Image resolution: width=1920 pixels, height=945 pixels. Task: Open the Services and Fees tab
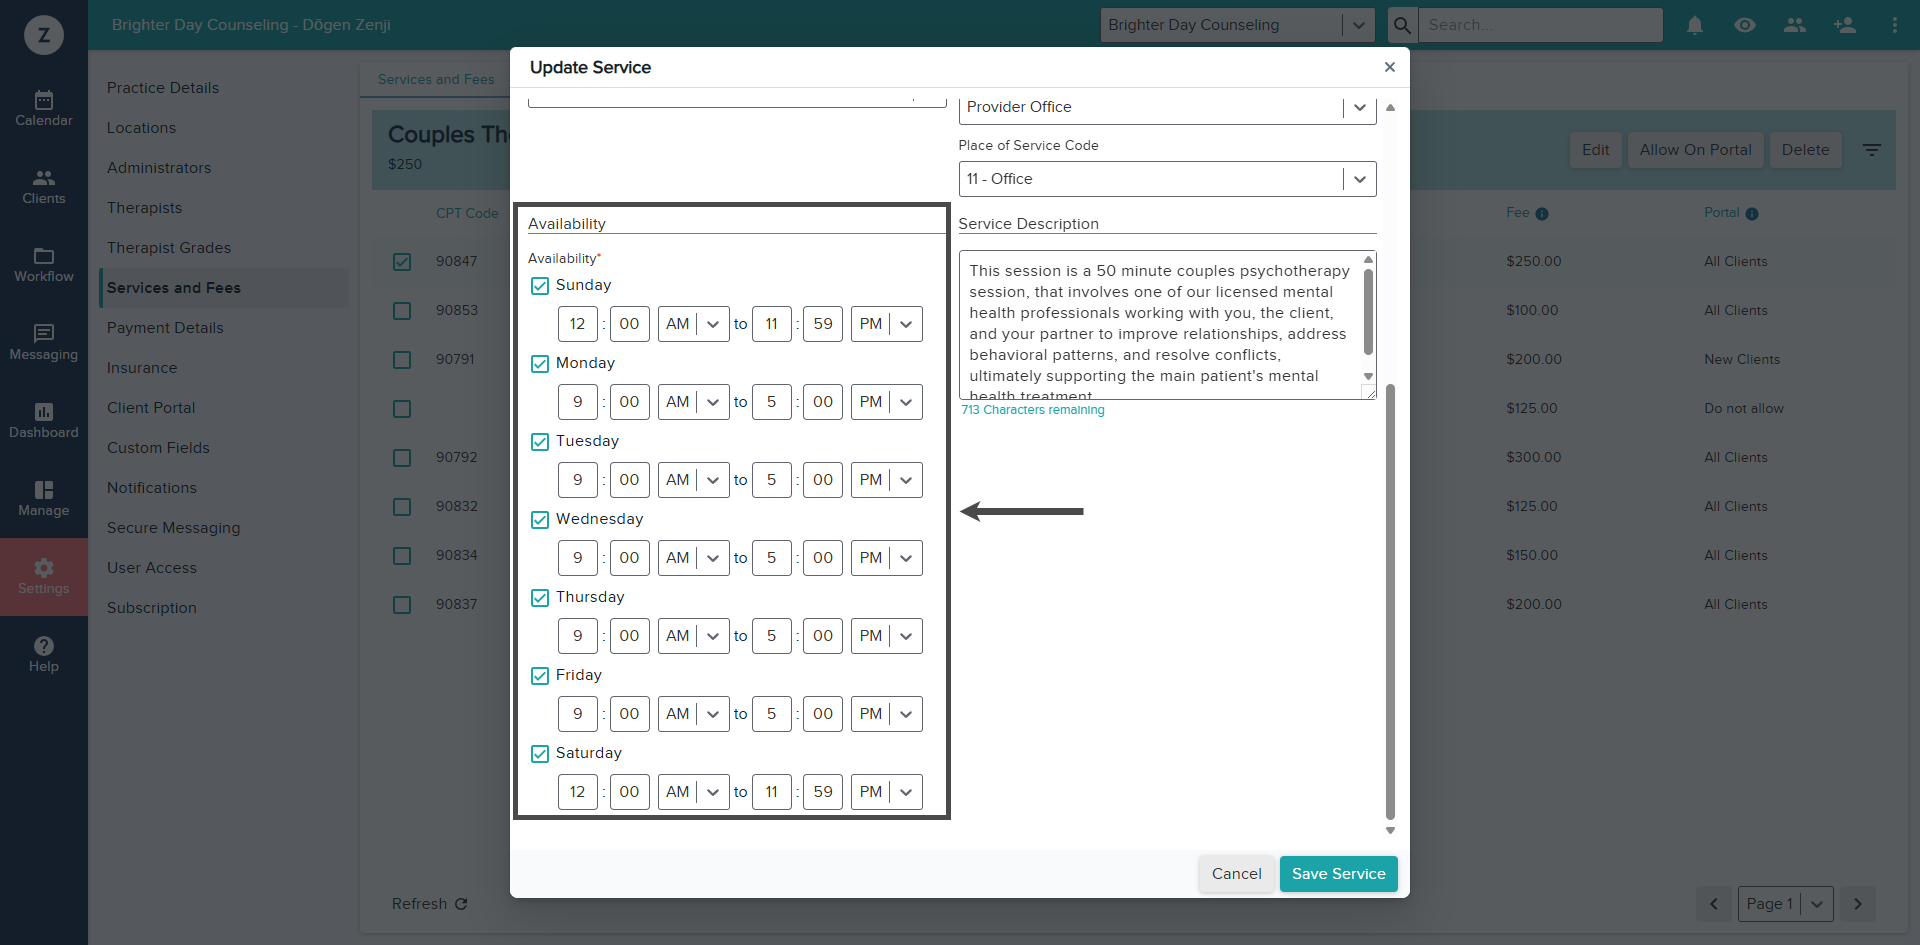tap(436, 80)
